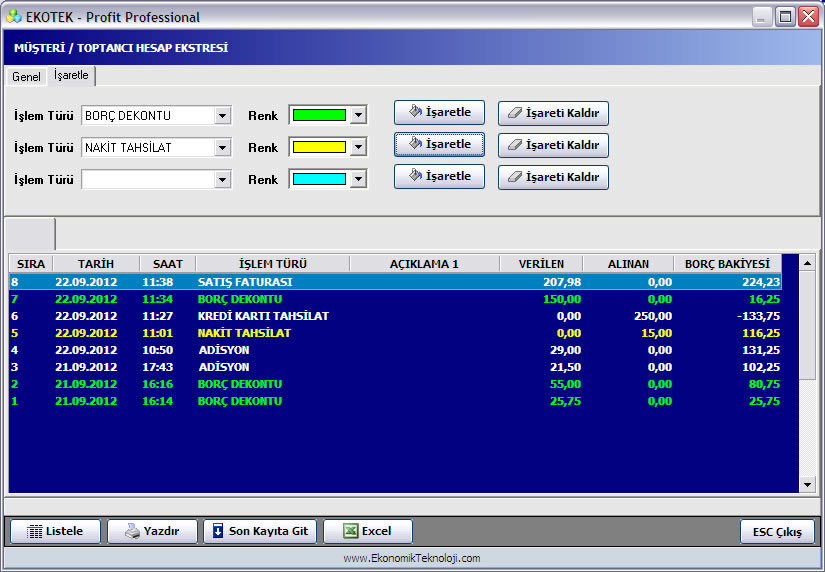This screenshot has width=825, height=572.
Task: Click the ALINAN column header
Action: (x=628, y=264)
